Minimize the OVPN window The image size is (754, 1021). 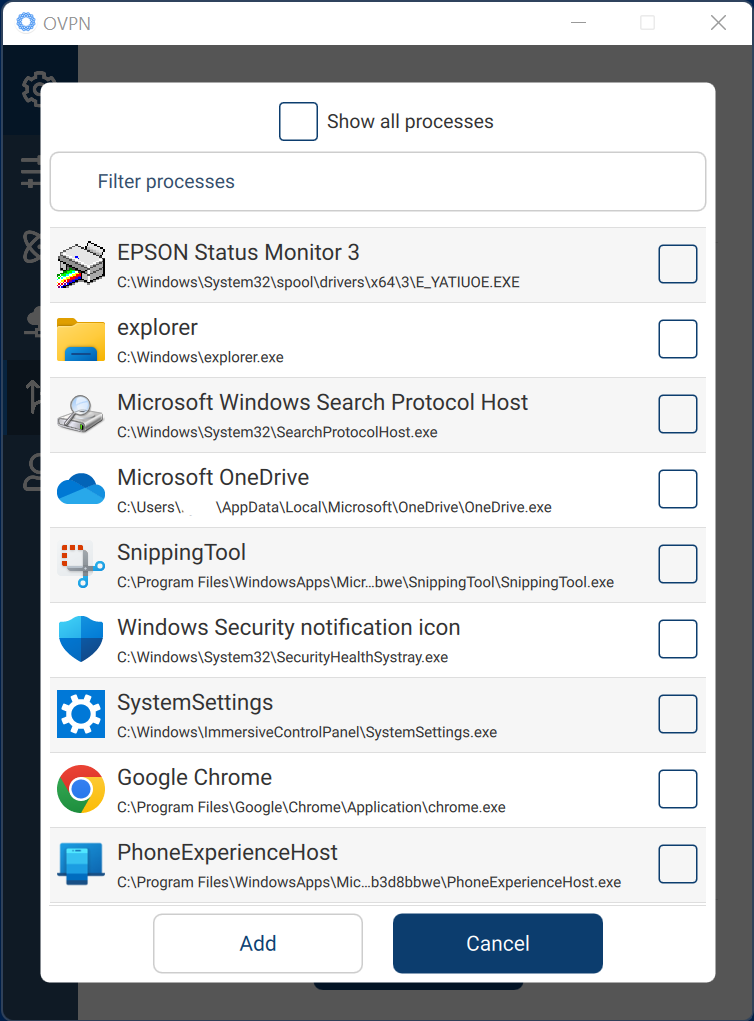578,23
